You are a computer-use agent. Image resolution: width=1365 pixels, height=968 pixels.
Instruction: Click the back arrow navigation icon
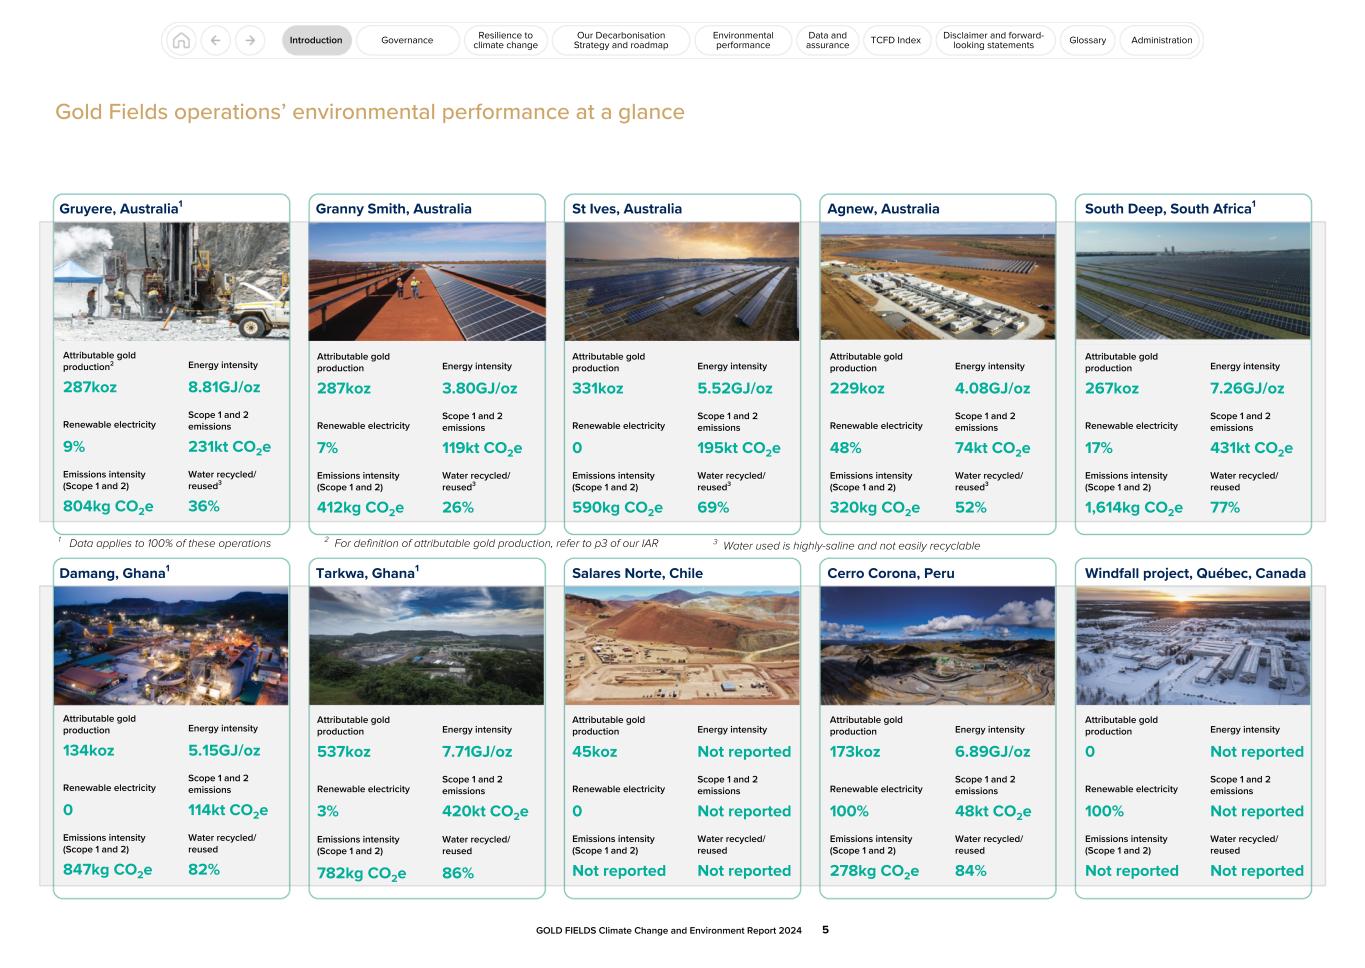pyautogui.click(x=216, y=40)
